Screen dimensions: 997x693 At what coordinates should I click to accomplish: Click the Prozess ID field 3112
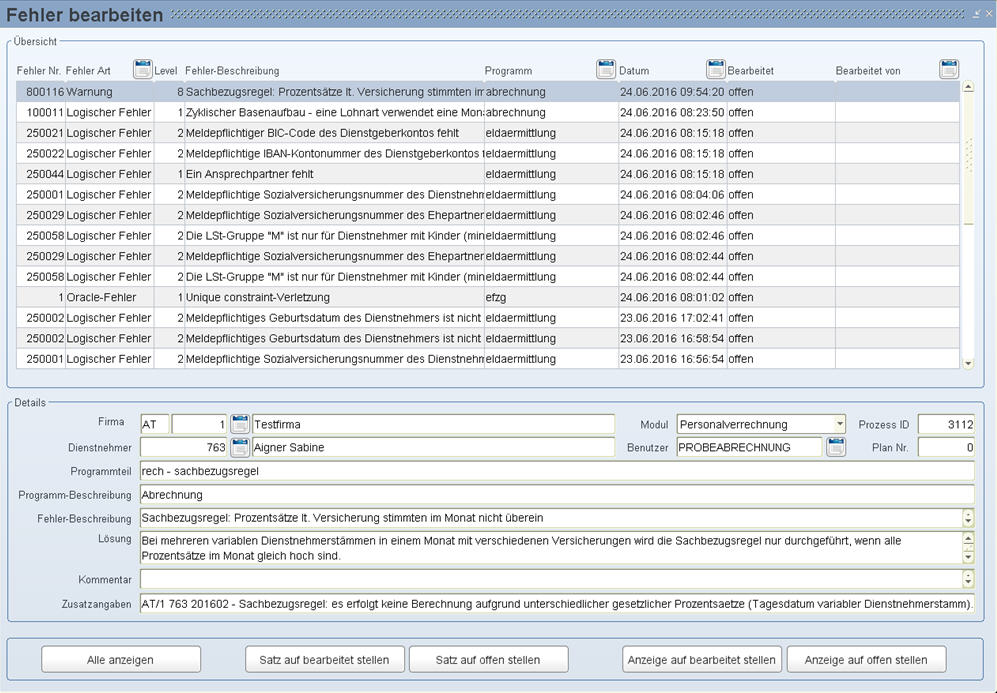coord(946,424)
